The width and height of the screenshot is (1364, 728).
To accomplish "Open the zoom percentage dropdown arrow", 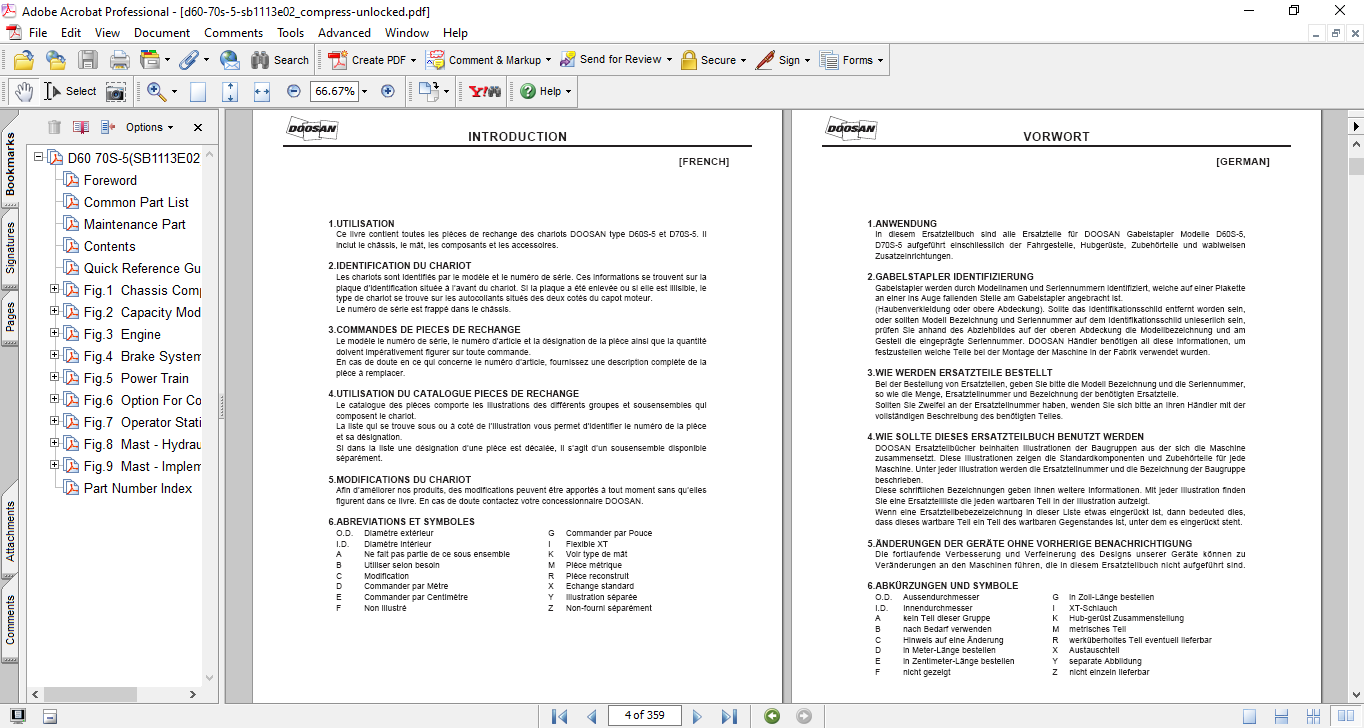I will (x=364, y=91).
